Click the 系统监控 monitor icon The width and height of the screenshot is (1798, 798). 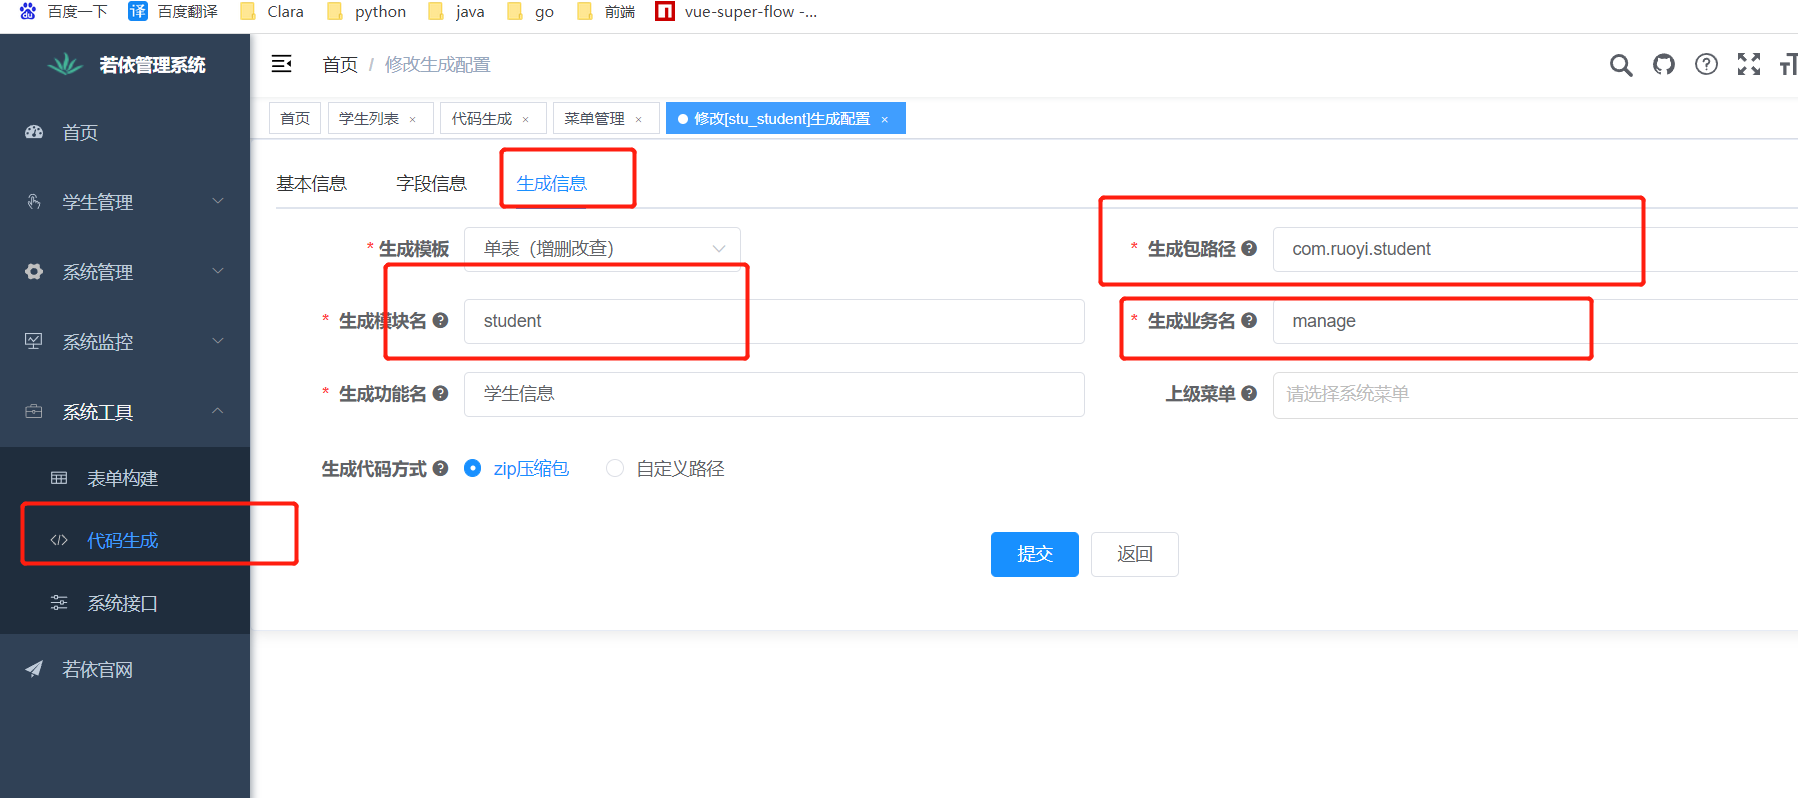[x=34, y=342]
